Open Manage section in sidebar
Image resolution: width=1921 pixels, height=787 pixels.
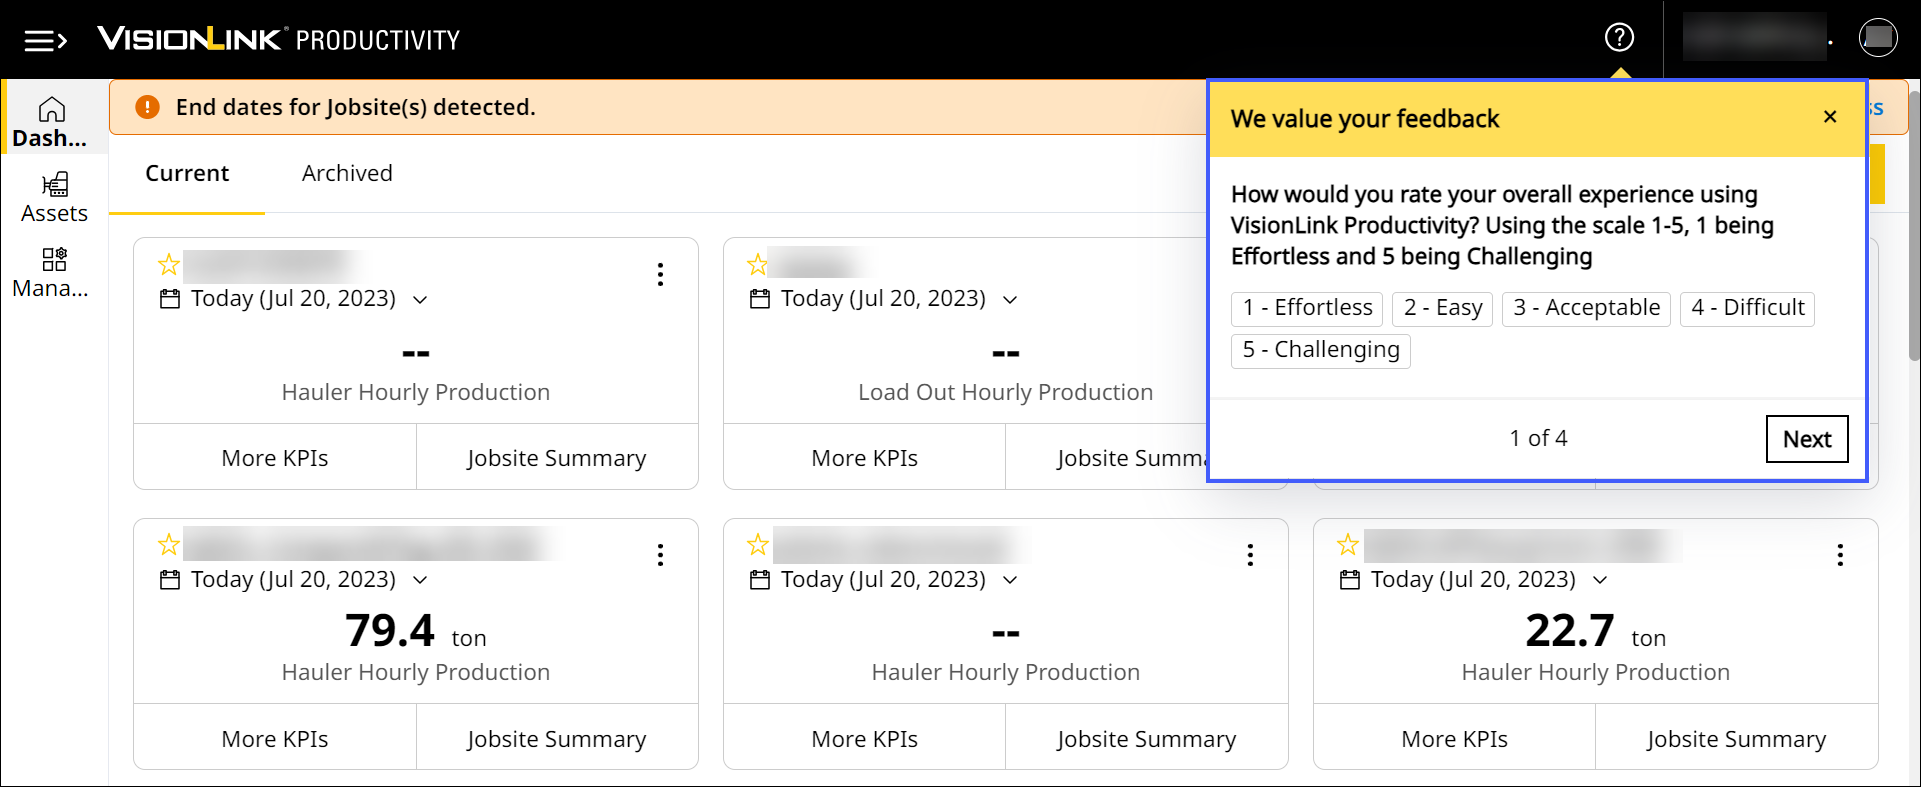tap(51, 273)
